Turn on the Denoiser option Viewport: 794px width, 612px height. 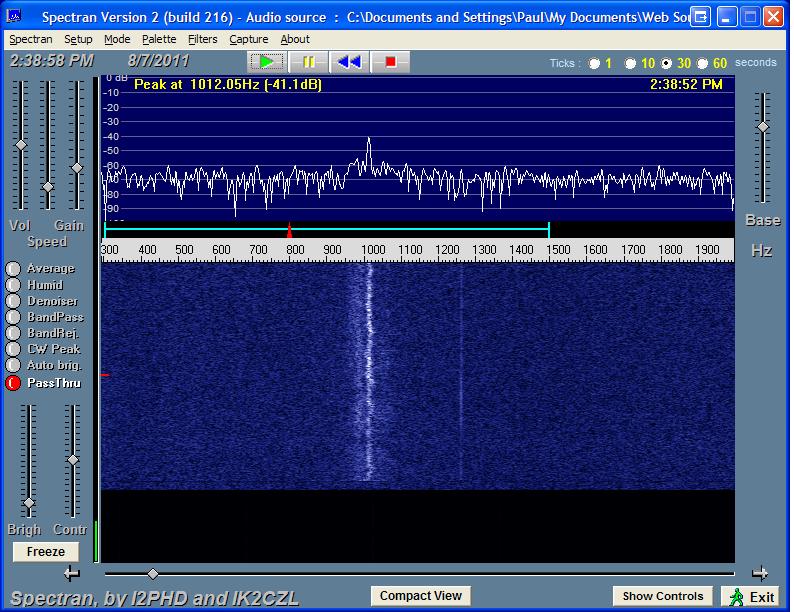(13, 301)
